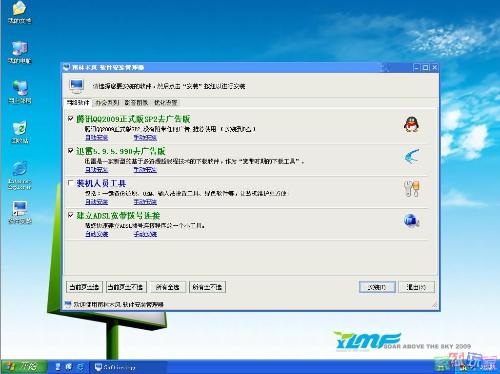Viewport: 500px width, 374px height.
Task: Click the ADSL description line under its title
Action: [145, 226]
